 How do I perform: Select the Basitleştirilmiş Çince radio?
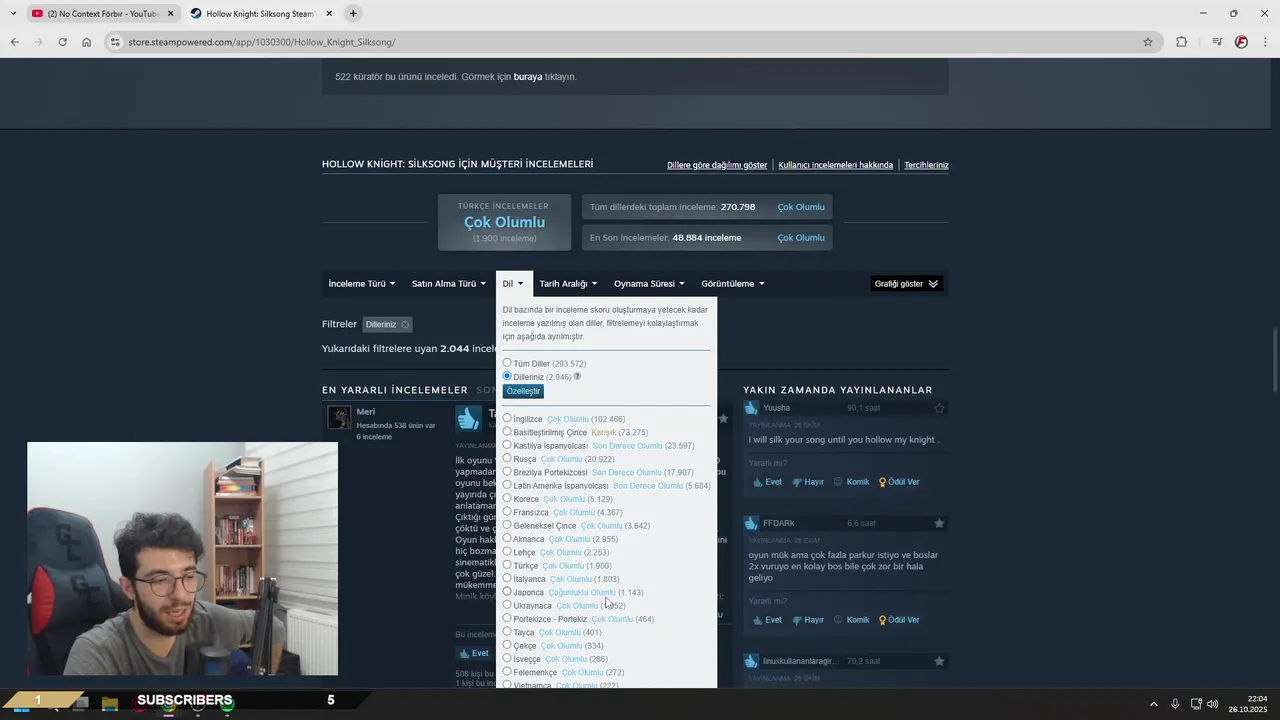[x=507, y=432]
